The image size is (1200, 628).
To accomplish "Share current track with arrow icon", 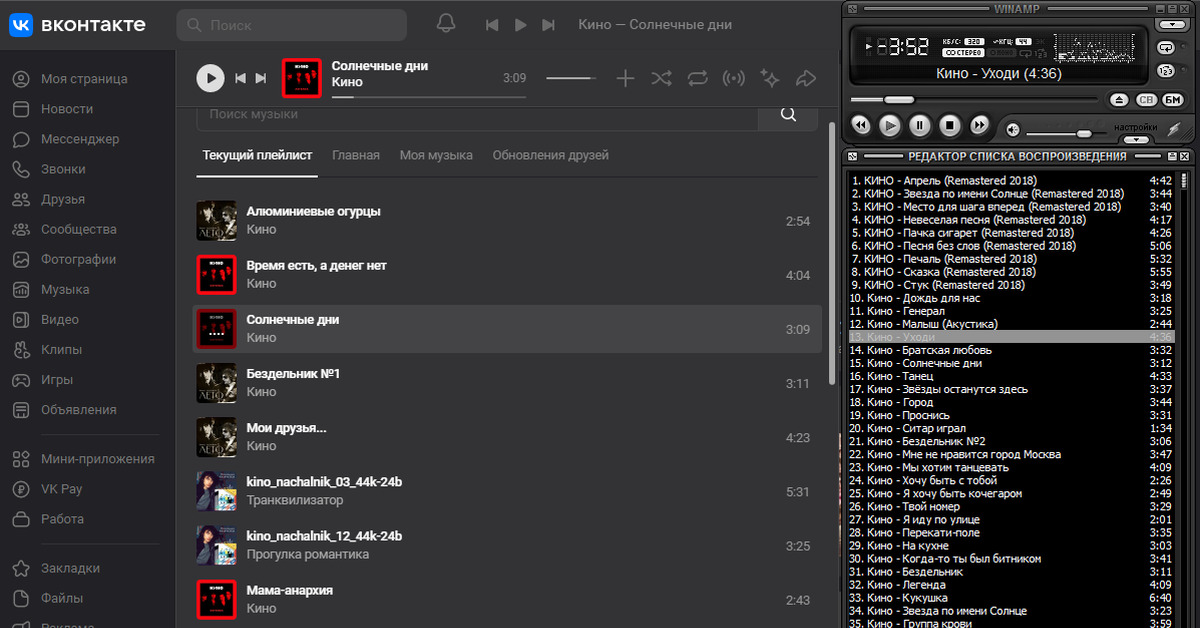I will 805,78.
